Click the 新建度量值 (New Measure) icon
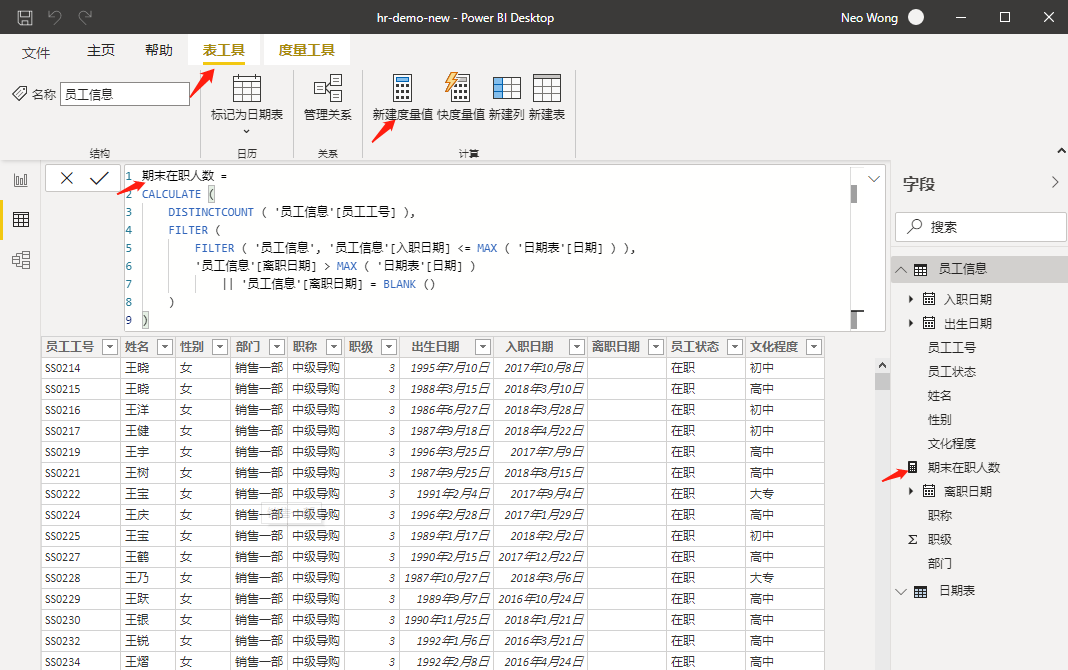1068x670 pixels. [402, 89]
